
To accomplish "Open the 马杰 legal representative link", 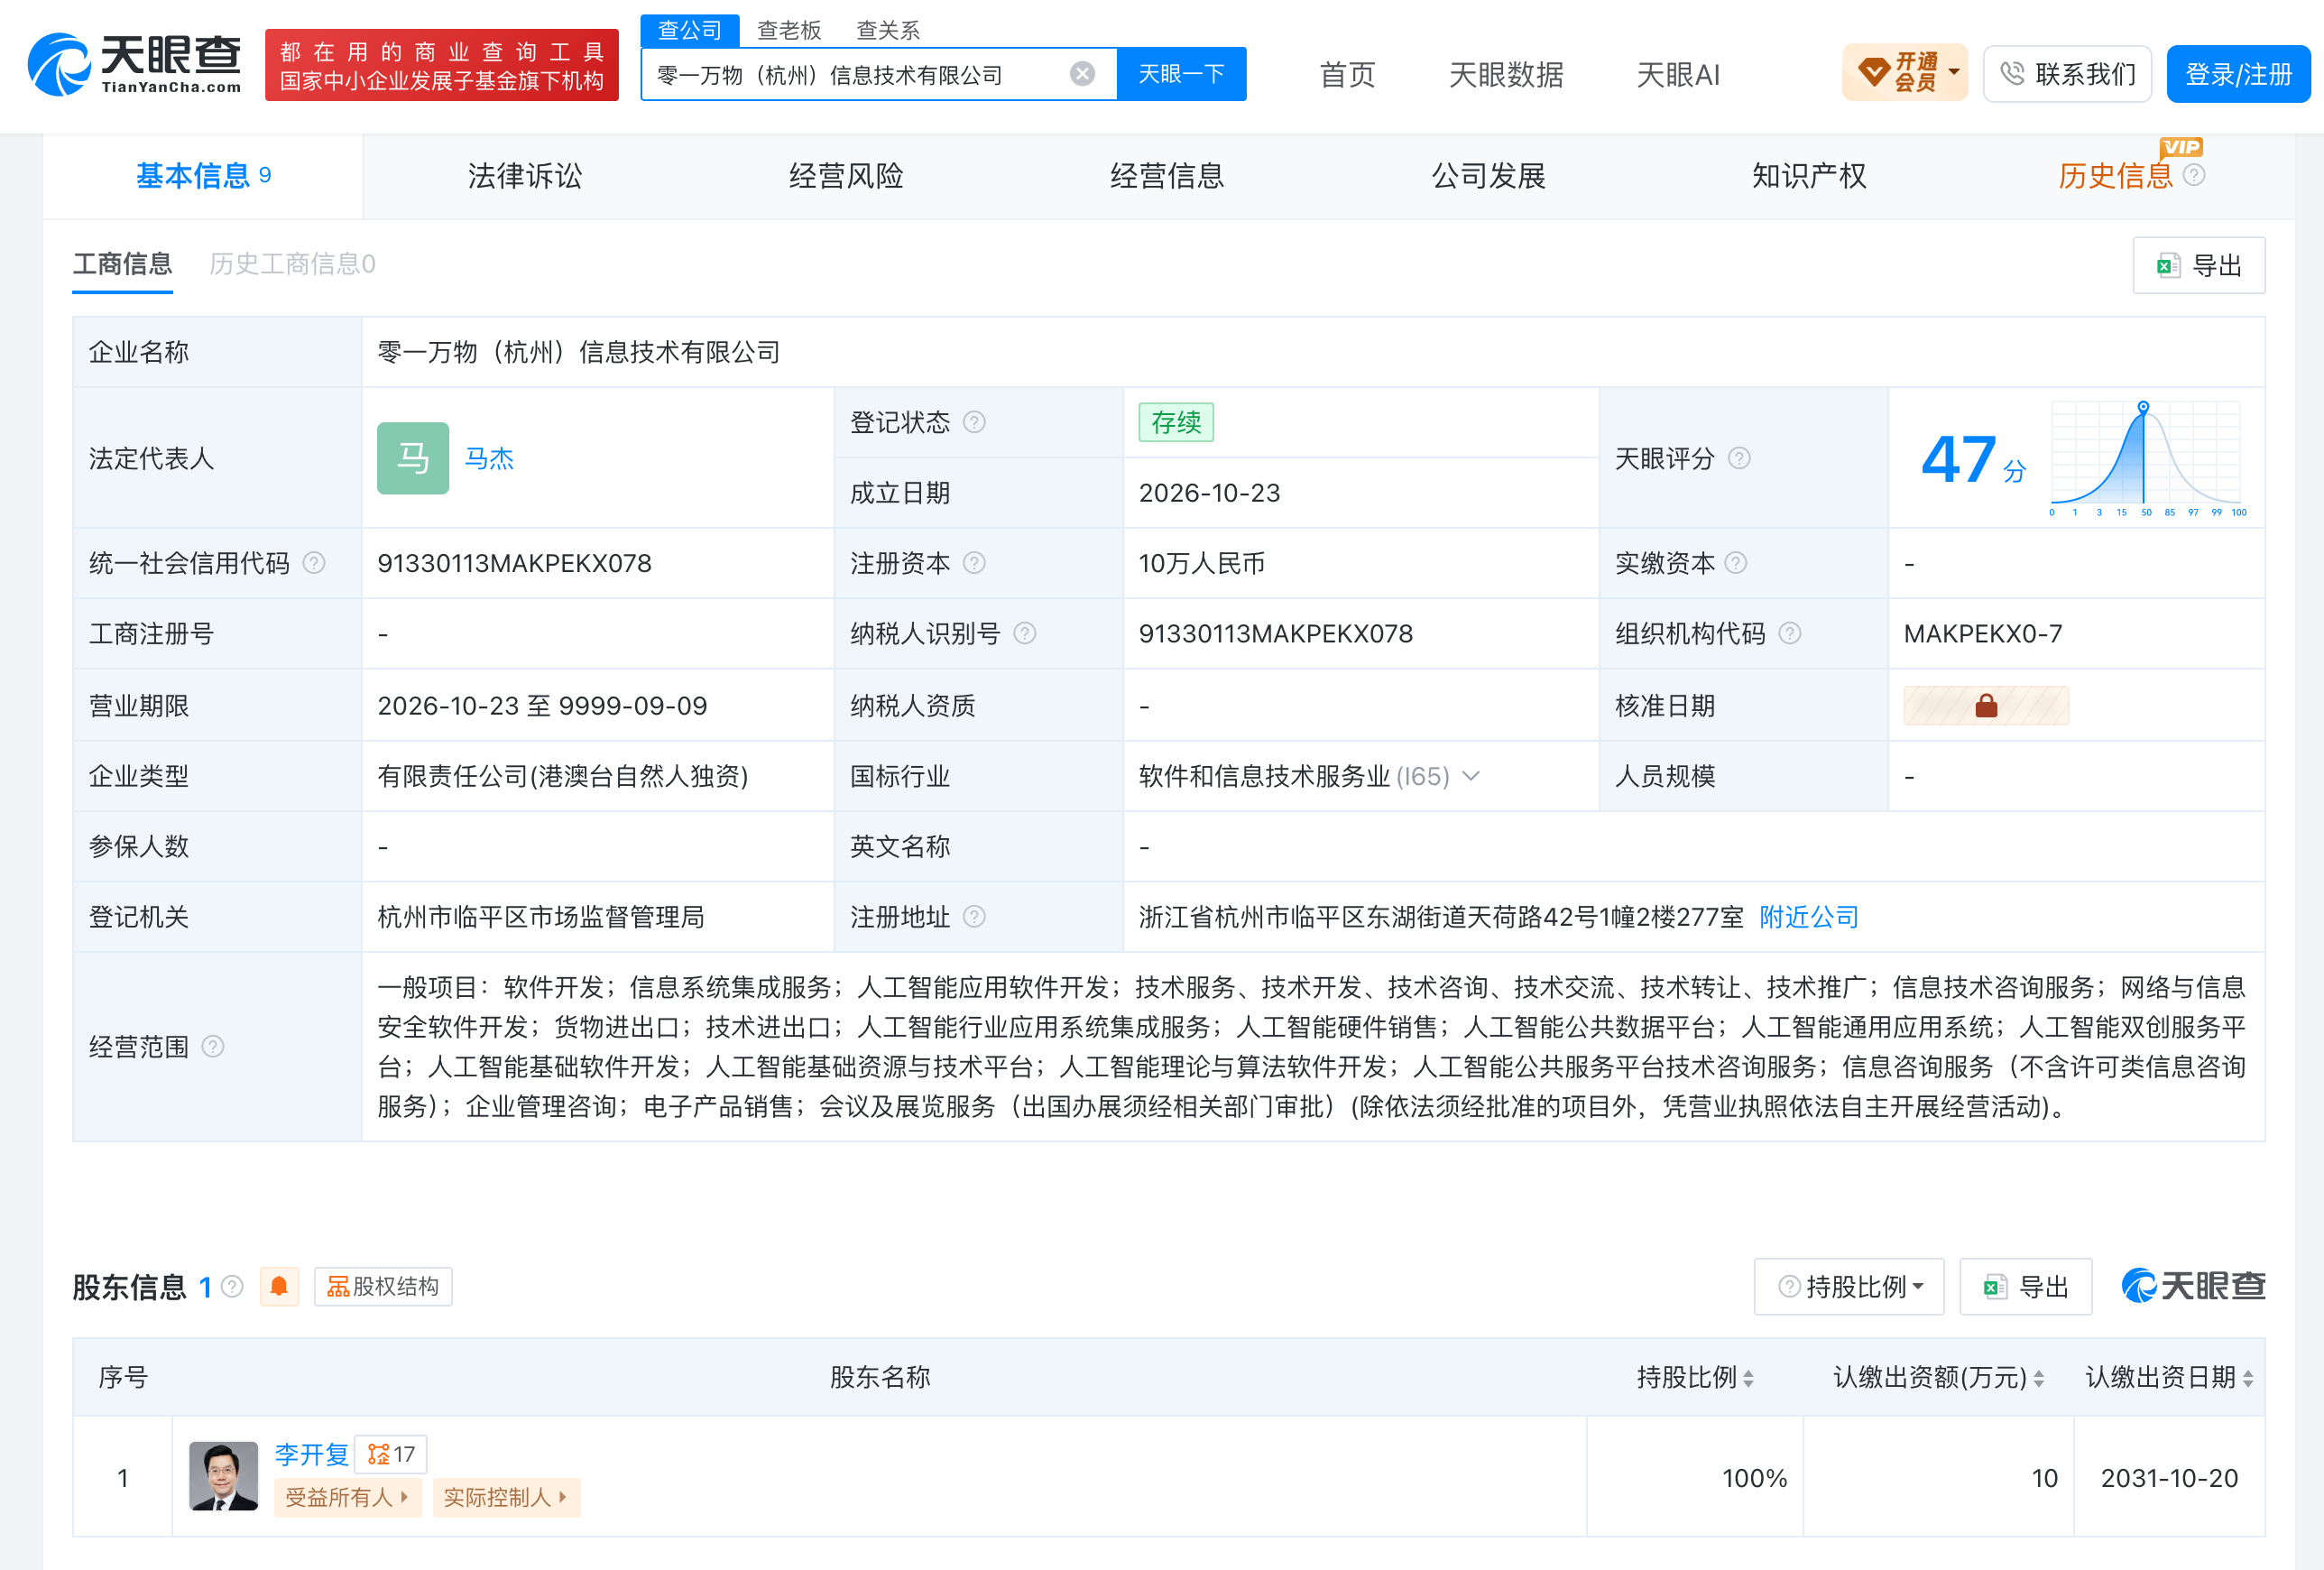I will 489,458.
